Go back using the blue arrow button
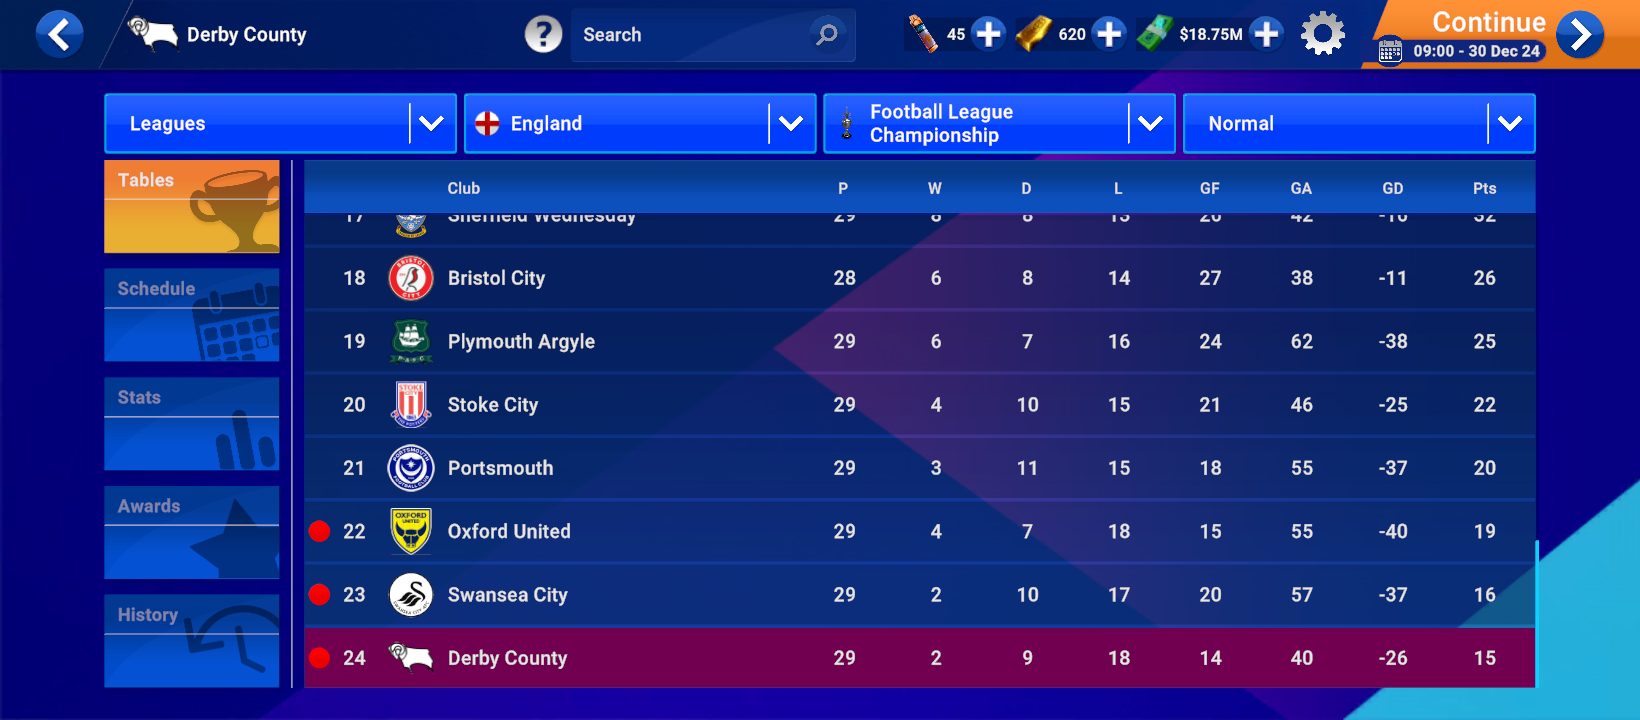Image resolution: width=1640 pixels, height=720 pixels. (x=59, y=35)
